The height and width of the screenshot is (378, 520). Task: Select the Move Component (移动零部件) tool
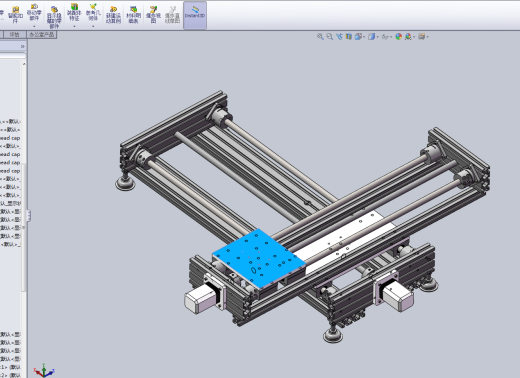[34, 12]
